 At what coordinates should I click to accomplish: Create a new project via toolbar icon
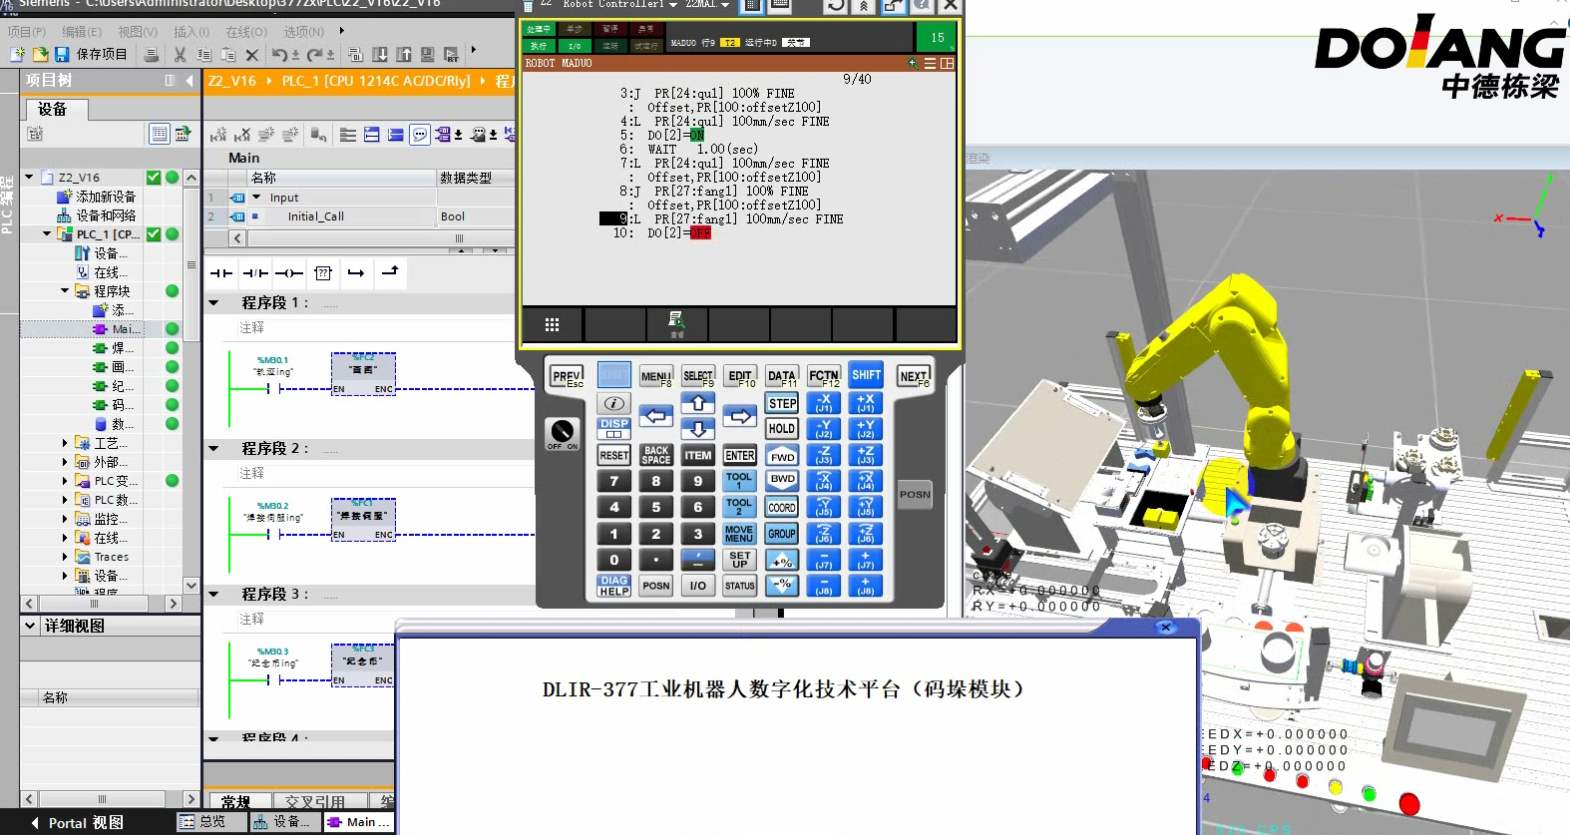17,54
